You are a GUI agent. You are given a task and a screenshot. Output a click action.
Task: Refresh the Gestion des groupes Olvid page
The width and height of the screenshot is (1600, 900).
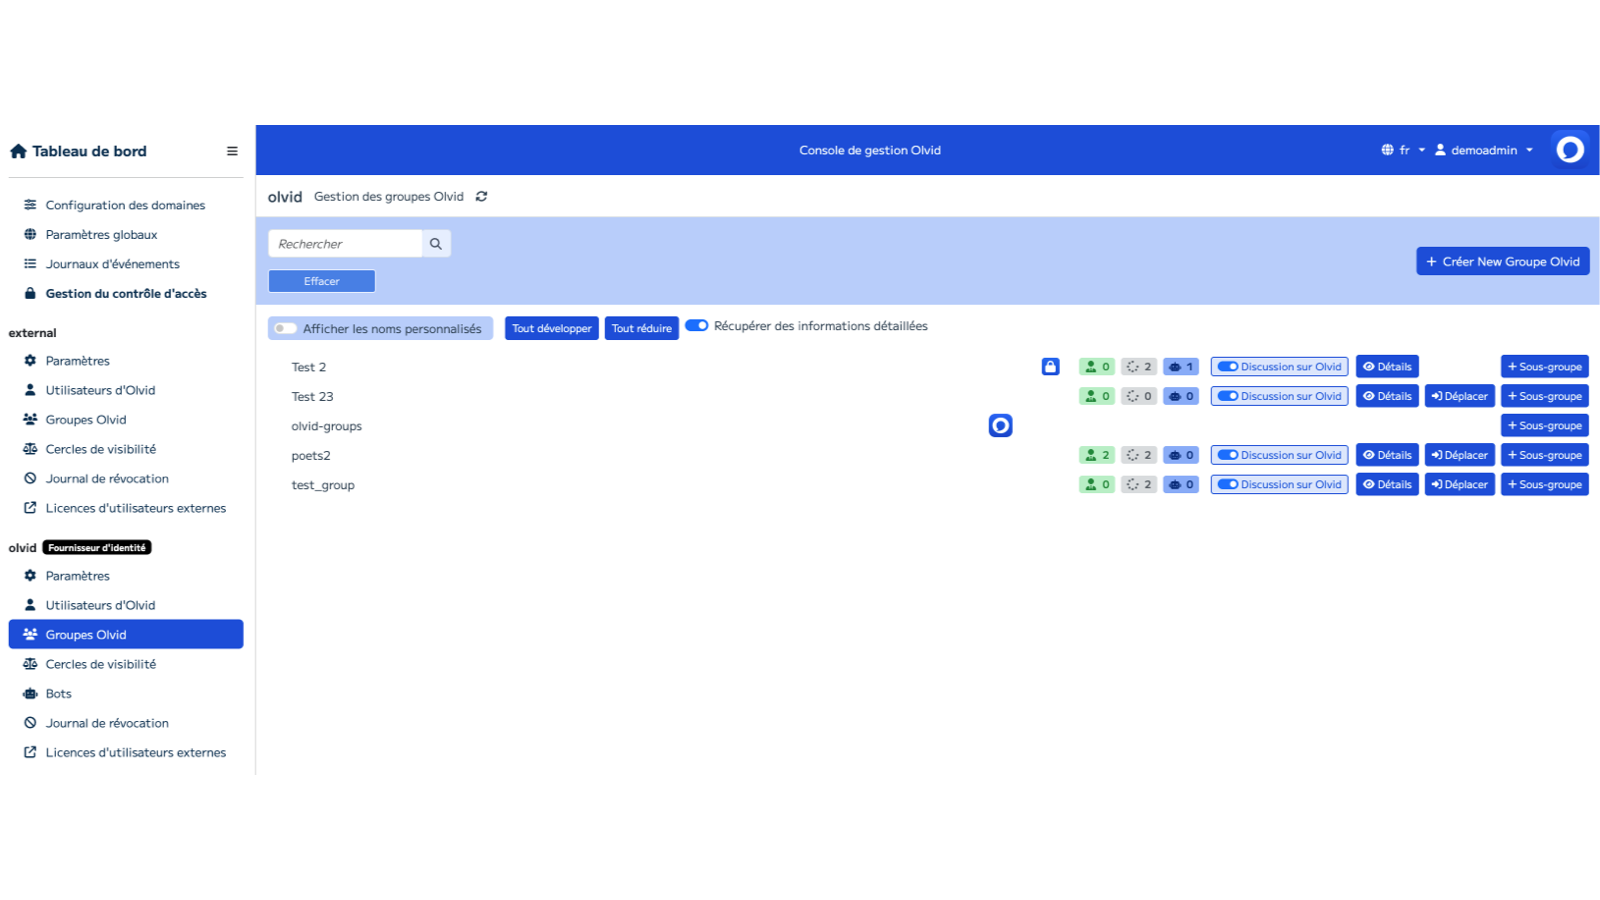pyautogui.click(x=481, y=196)
